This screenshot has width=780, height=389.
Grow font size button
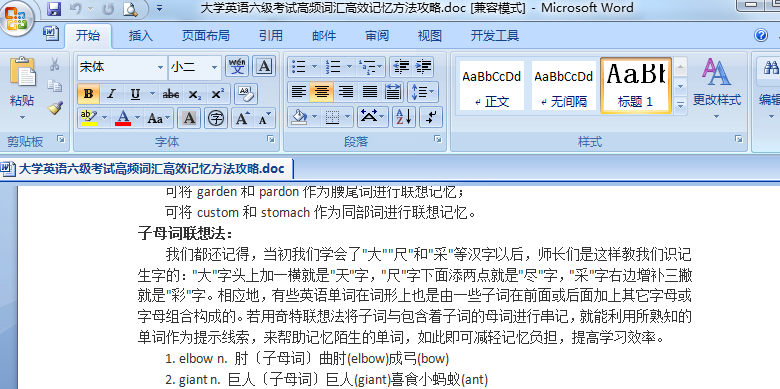(243, 118)
